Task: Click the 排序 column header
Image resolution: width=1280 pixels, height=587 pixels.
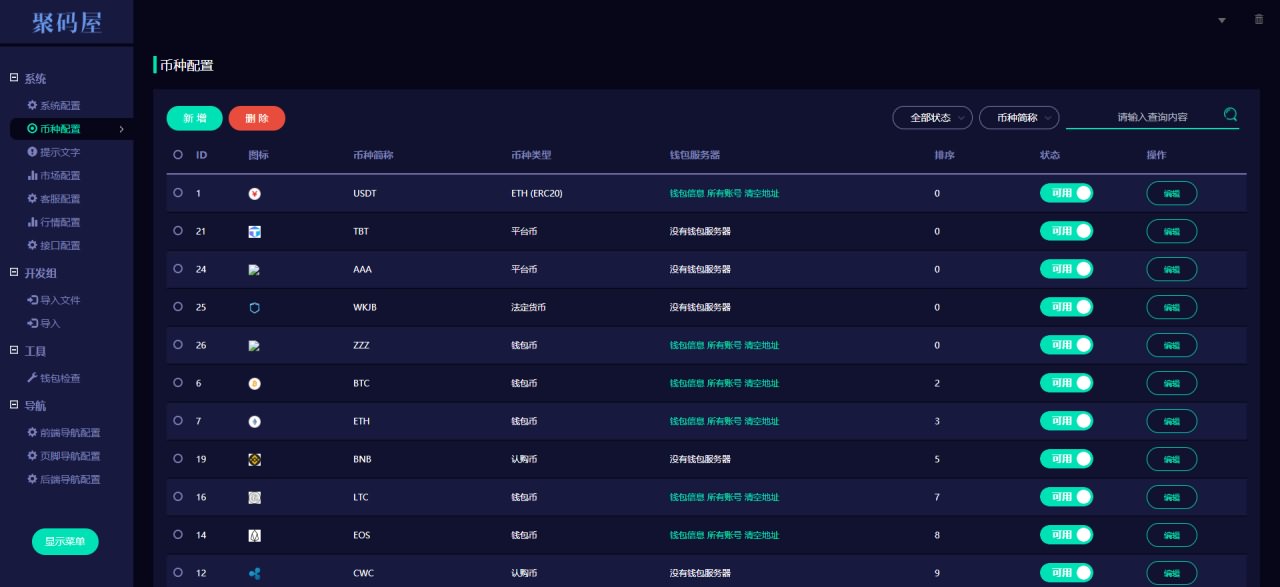Action: coord(944,155)
